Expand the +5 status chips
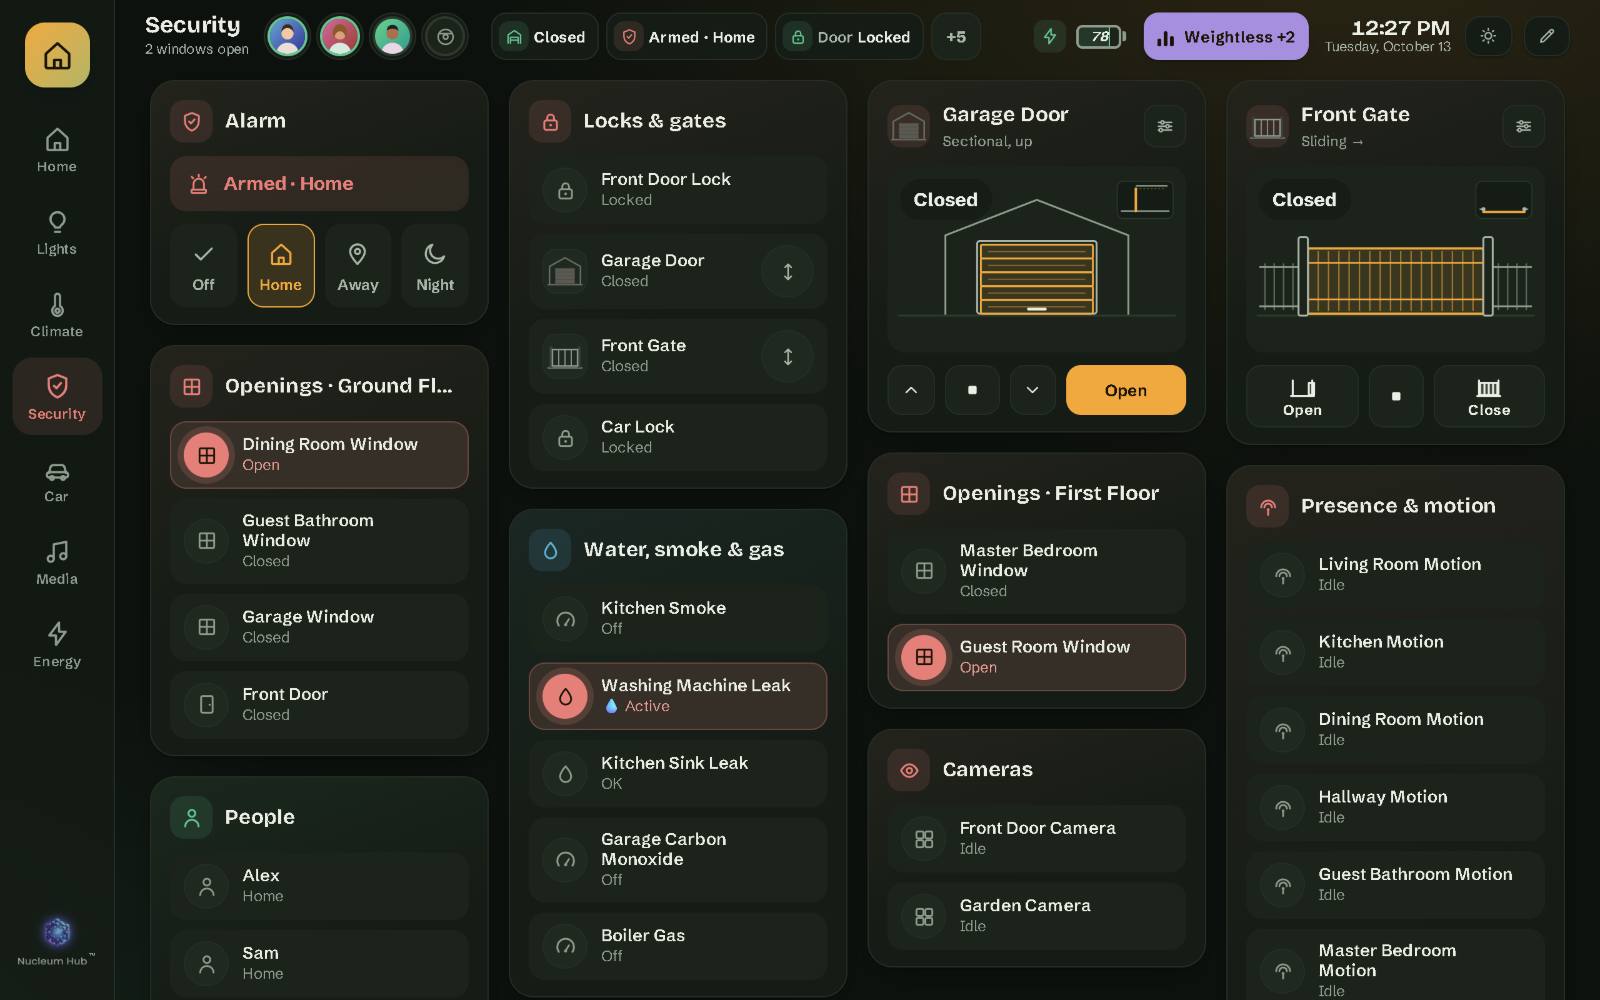 956,37
